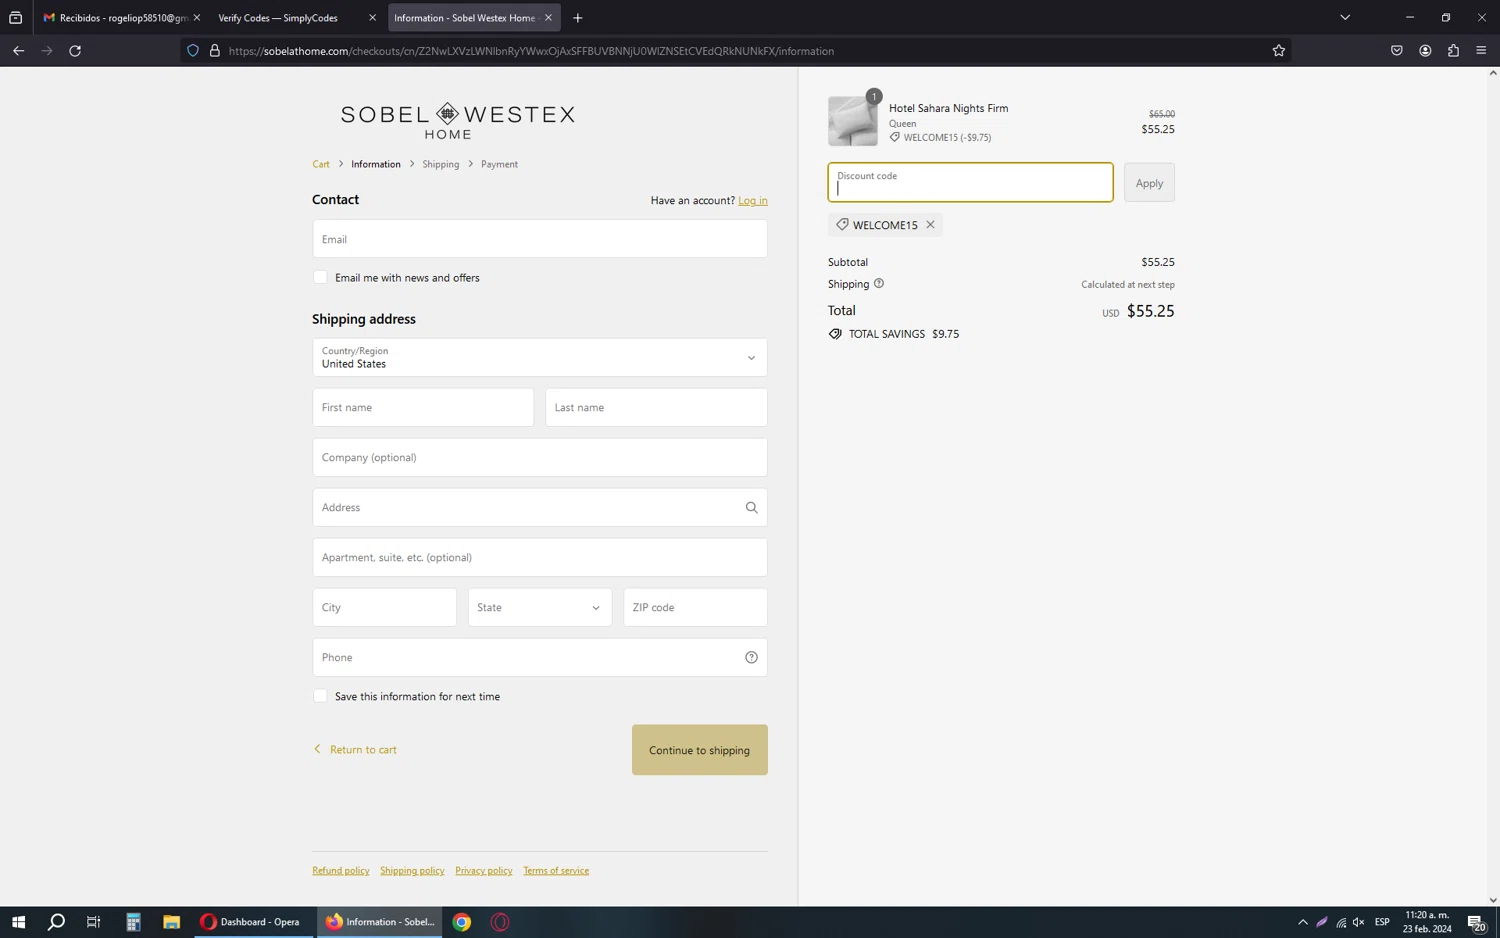
Task: Click Continue to shipping
Action: click(x=700, y=750)
